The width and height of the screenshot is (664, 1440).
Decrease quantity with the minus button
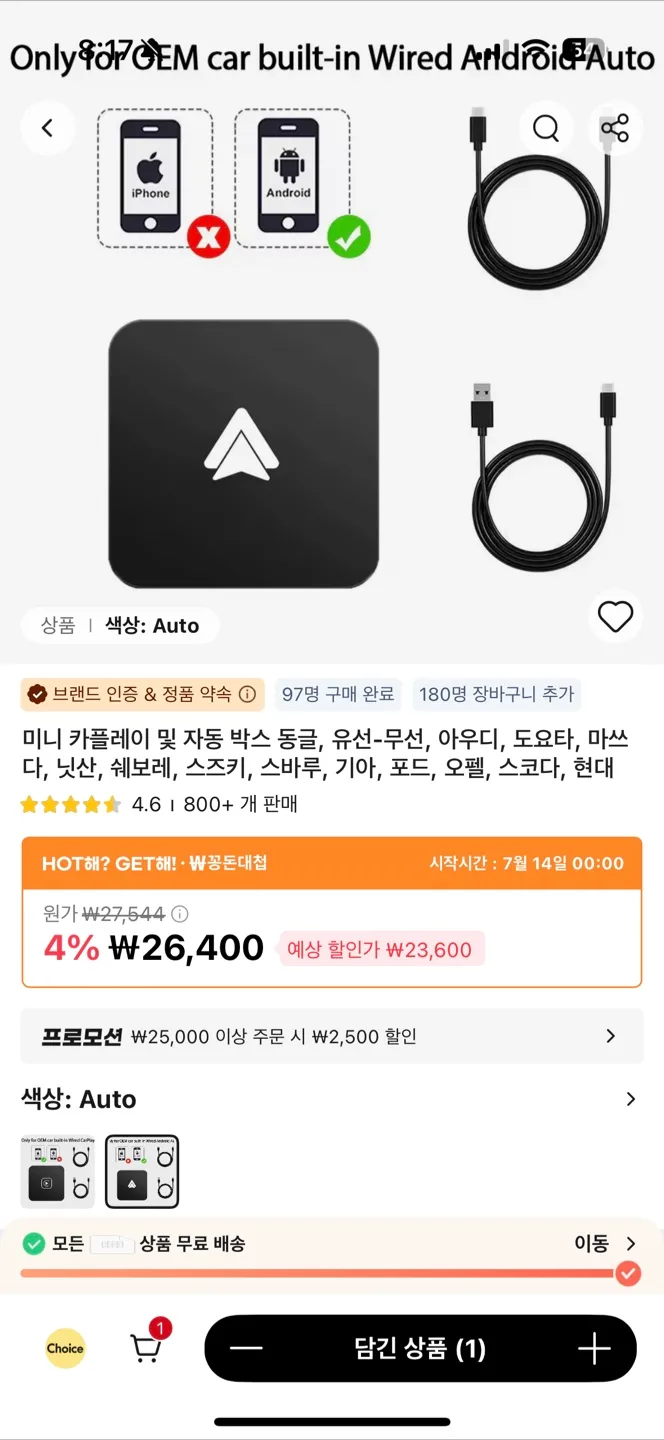click(246, 1348)
